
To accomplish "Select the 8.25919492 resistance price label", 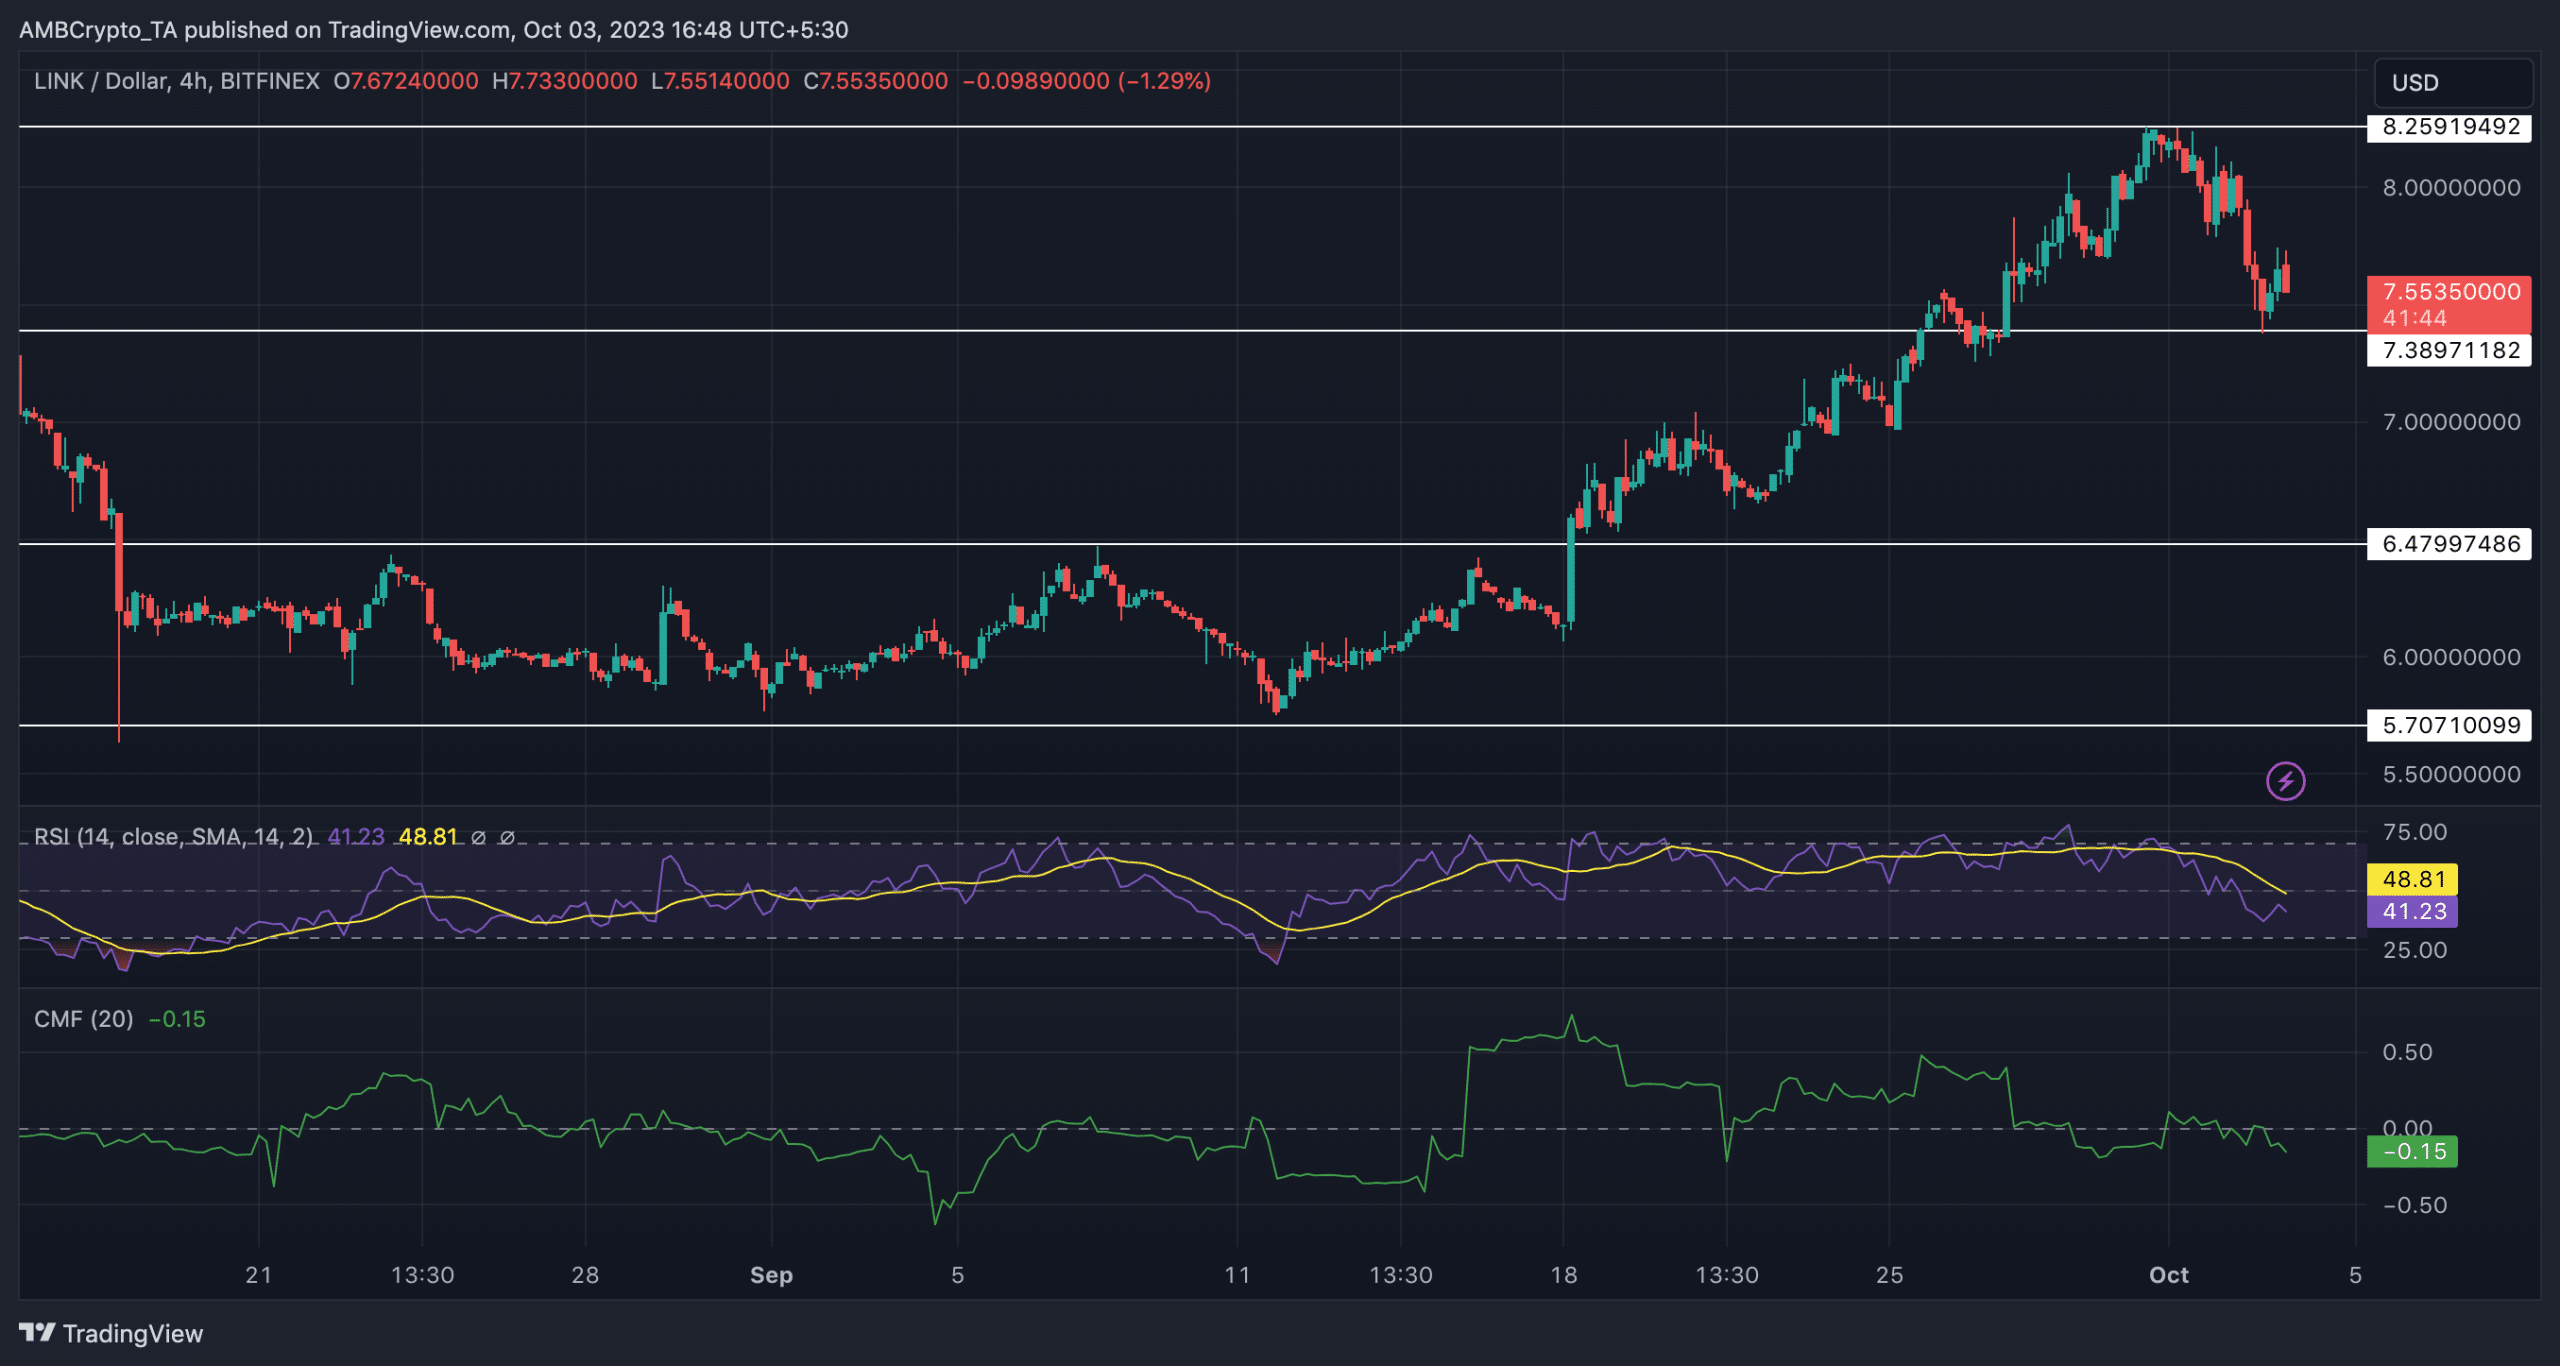I will (2449, 127).
